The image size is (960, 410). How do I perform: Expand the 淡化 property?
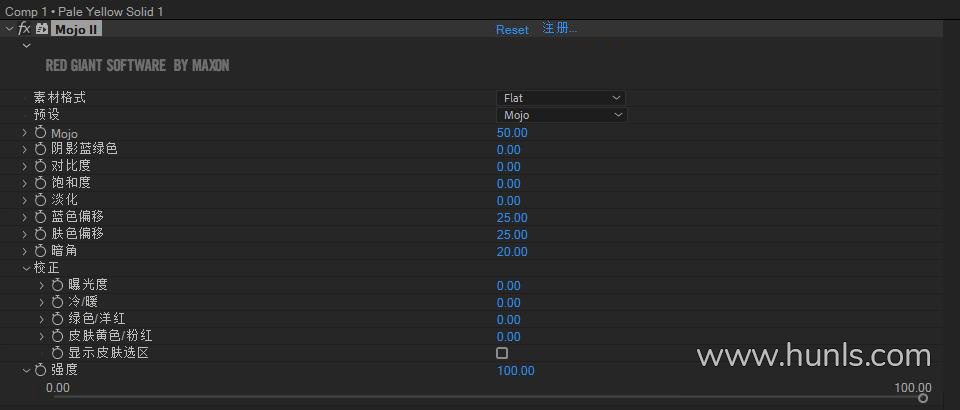[25, 199]
